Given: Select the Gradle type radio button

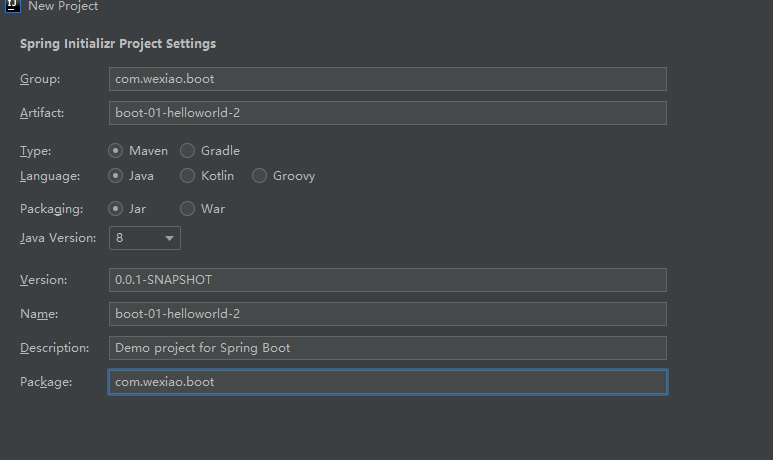Looking at the screenshot, I should click(x=188, y=151).
